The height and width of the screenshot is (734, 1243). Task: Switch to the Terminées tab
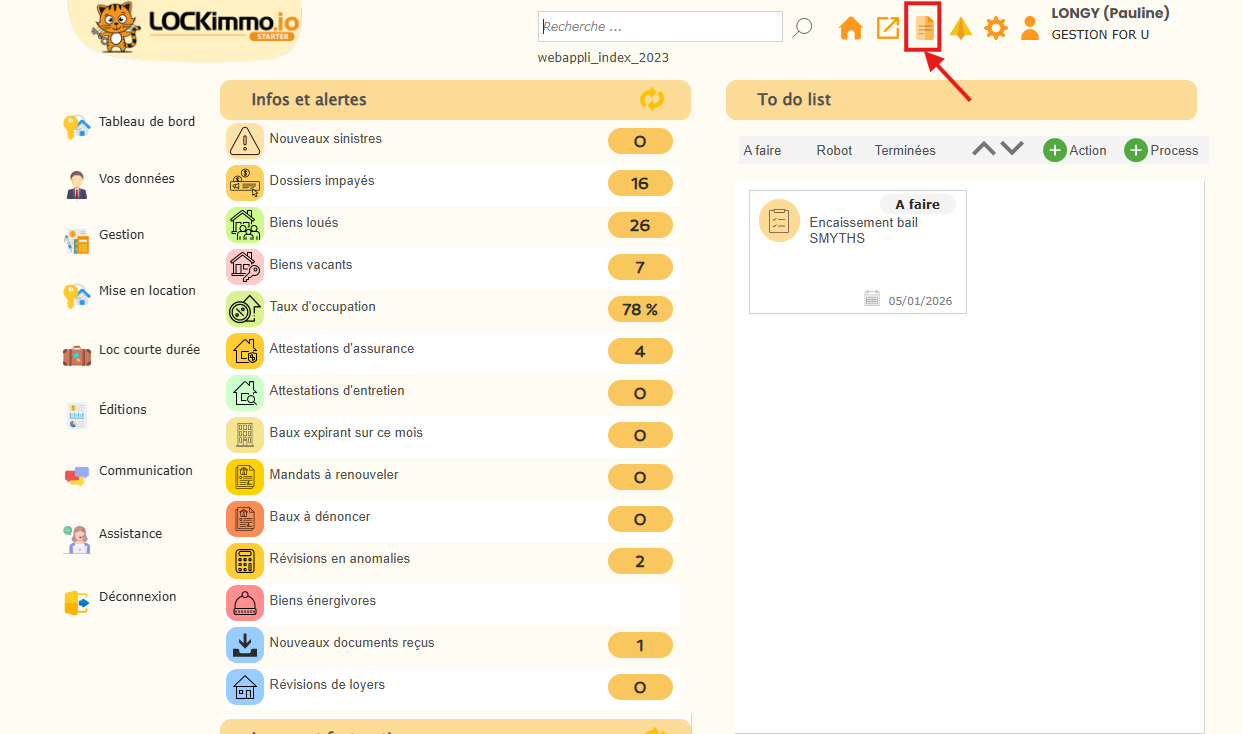(x=905, y=151)
